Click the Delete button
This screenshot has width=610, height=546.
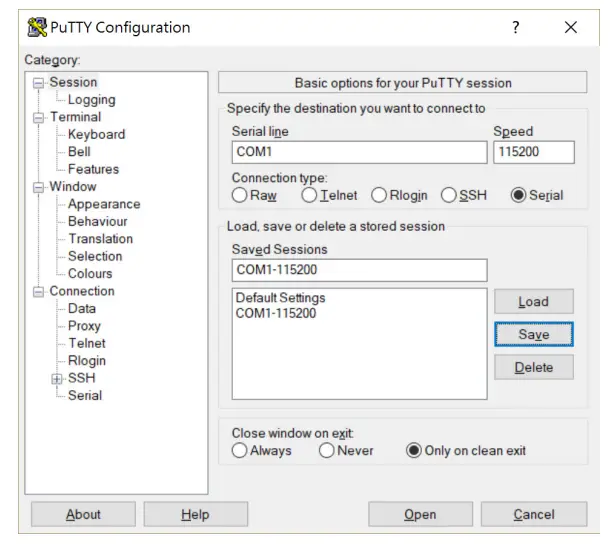pos(534,367)
